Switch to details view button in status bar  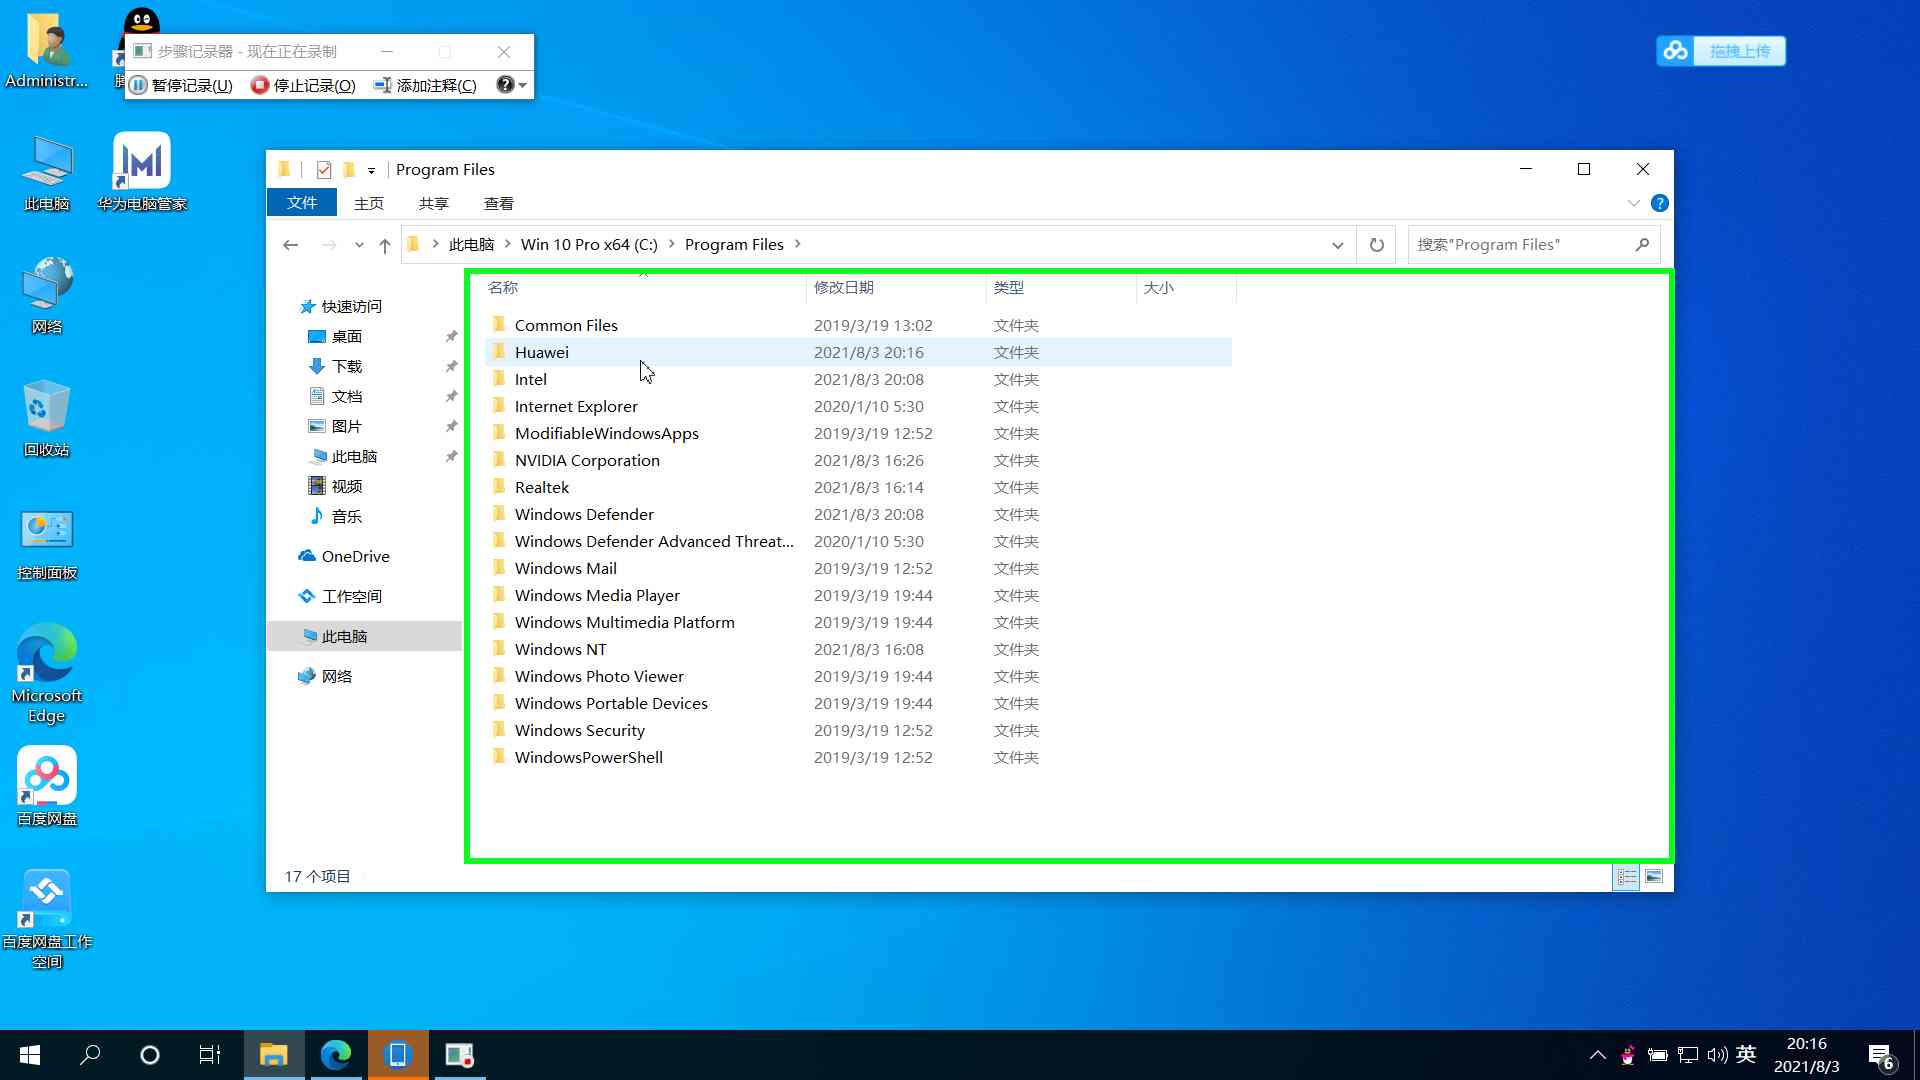pos(1627,877)
